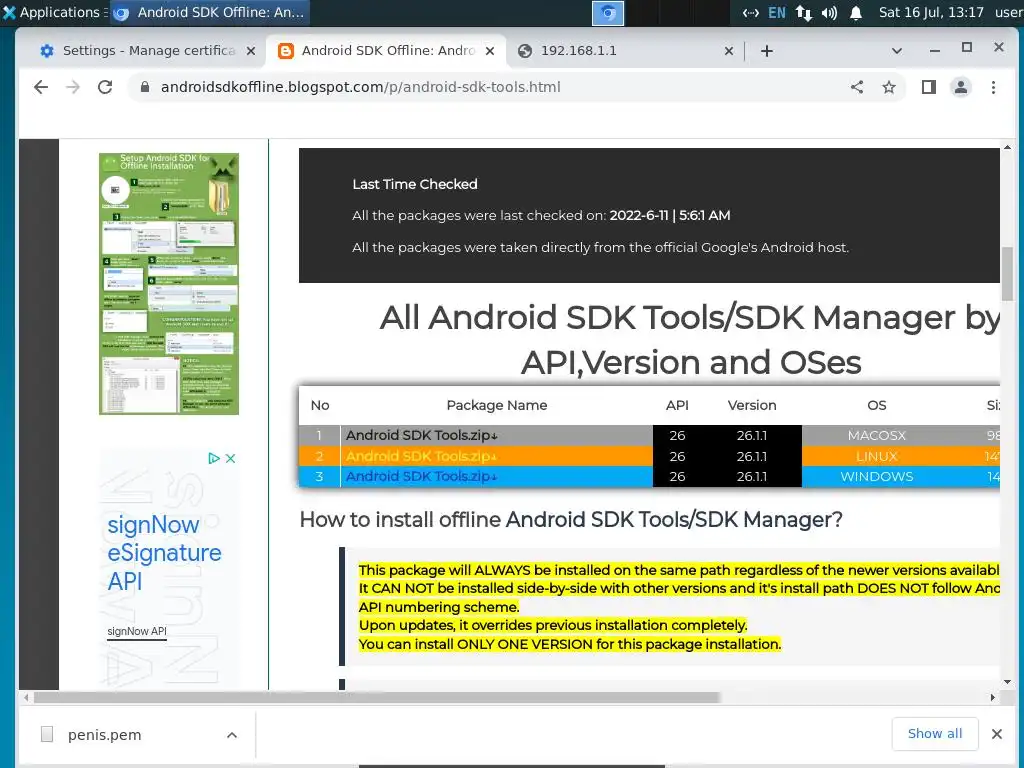Screen dimensions: 1024x768
Task: Click the volume speaker tray icon
Action: 829,12
